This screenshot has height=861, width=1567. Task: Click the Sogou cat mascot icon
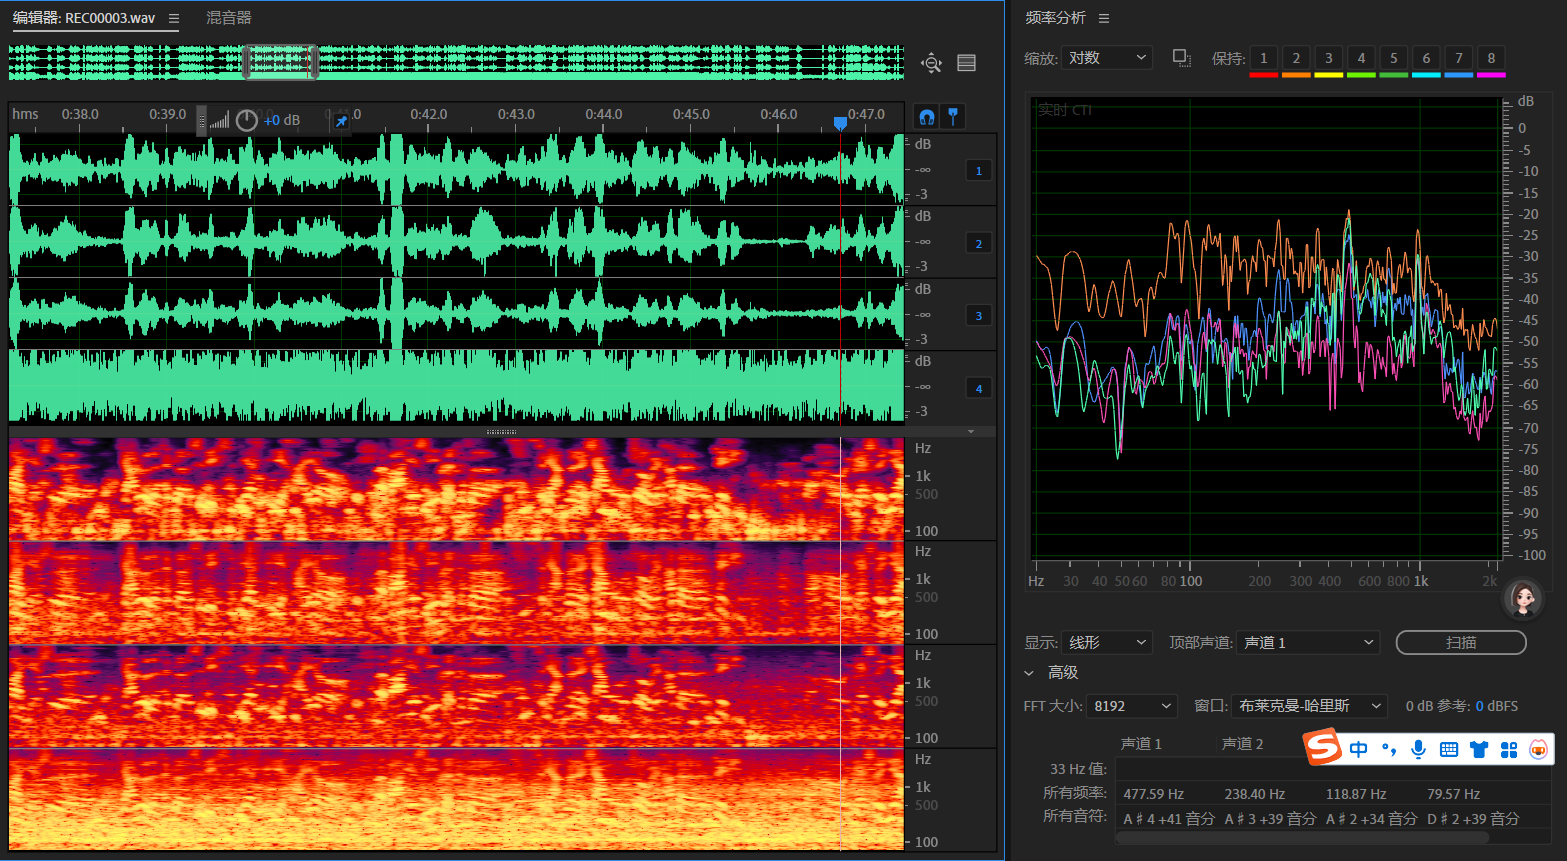(x=1539, y=749)
